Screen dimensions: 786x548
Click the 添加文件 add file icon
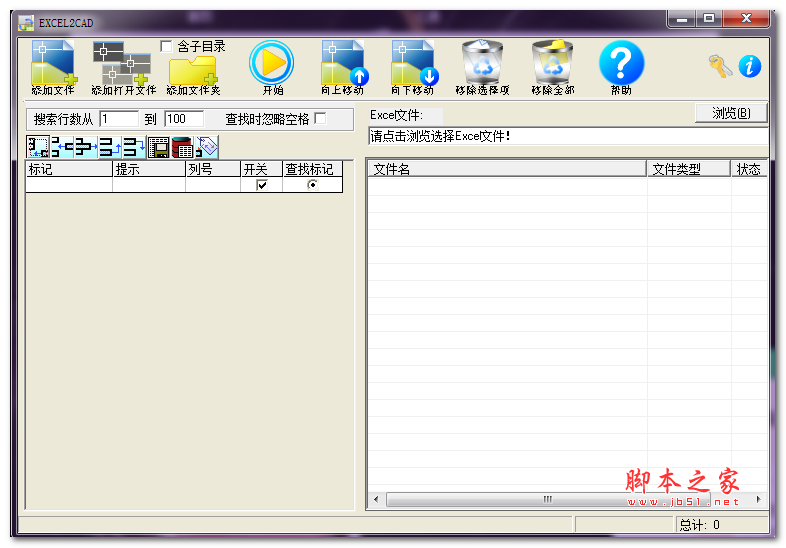click(x=54, y=68)
